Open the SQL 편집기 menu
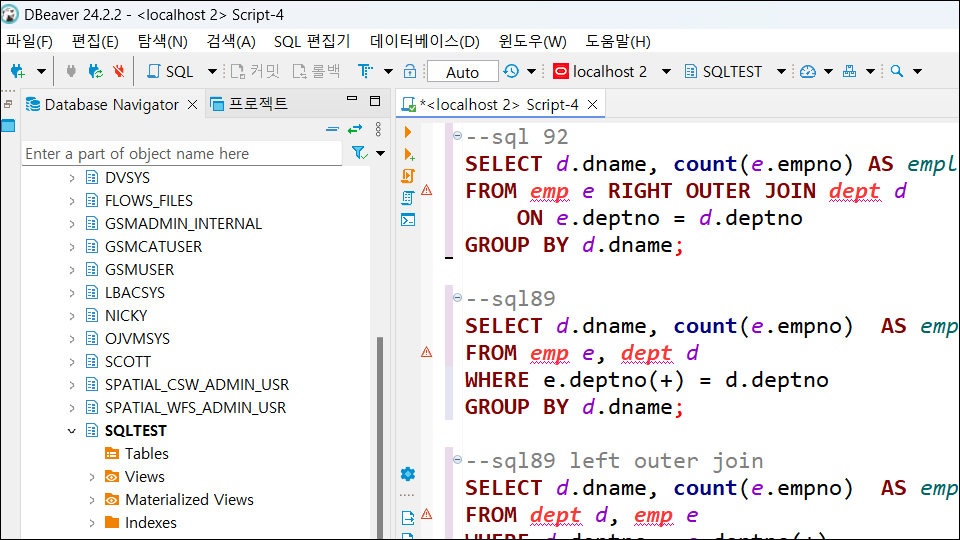The image size is (960, 540). [312, 41]
